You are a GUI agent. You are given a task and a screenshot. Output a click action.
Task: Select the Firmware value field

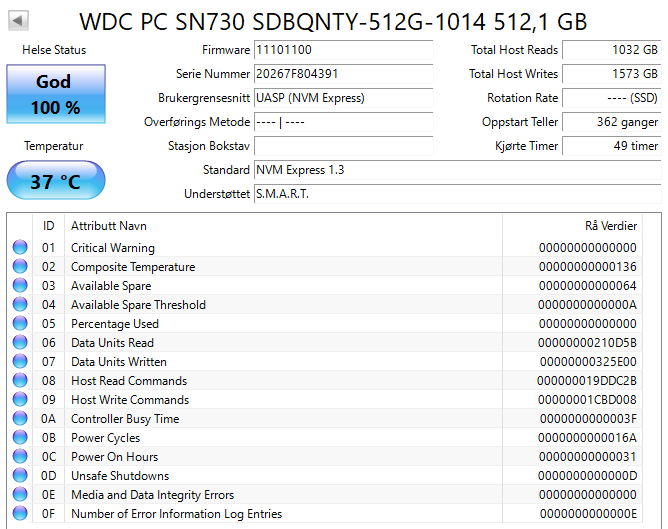tap(344, 50)
